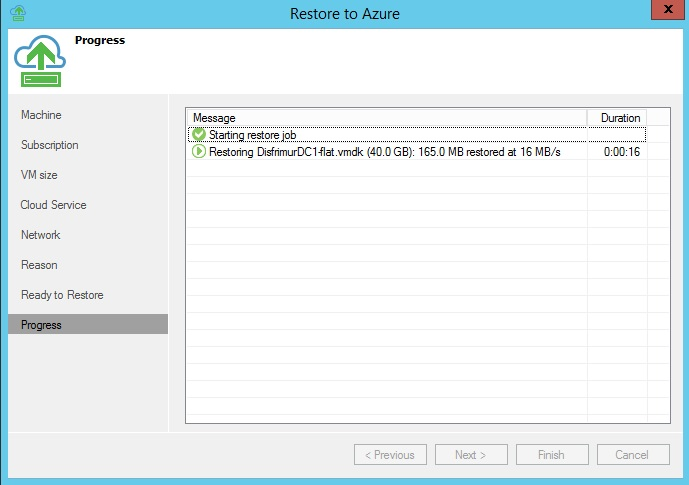Image resolution: width=689 pixels, height=485 pixels.
Task: Go to the Ready to Restore step
Action: (62, 295)
